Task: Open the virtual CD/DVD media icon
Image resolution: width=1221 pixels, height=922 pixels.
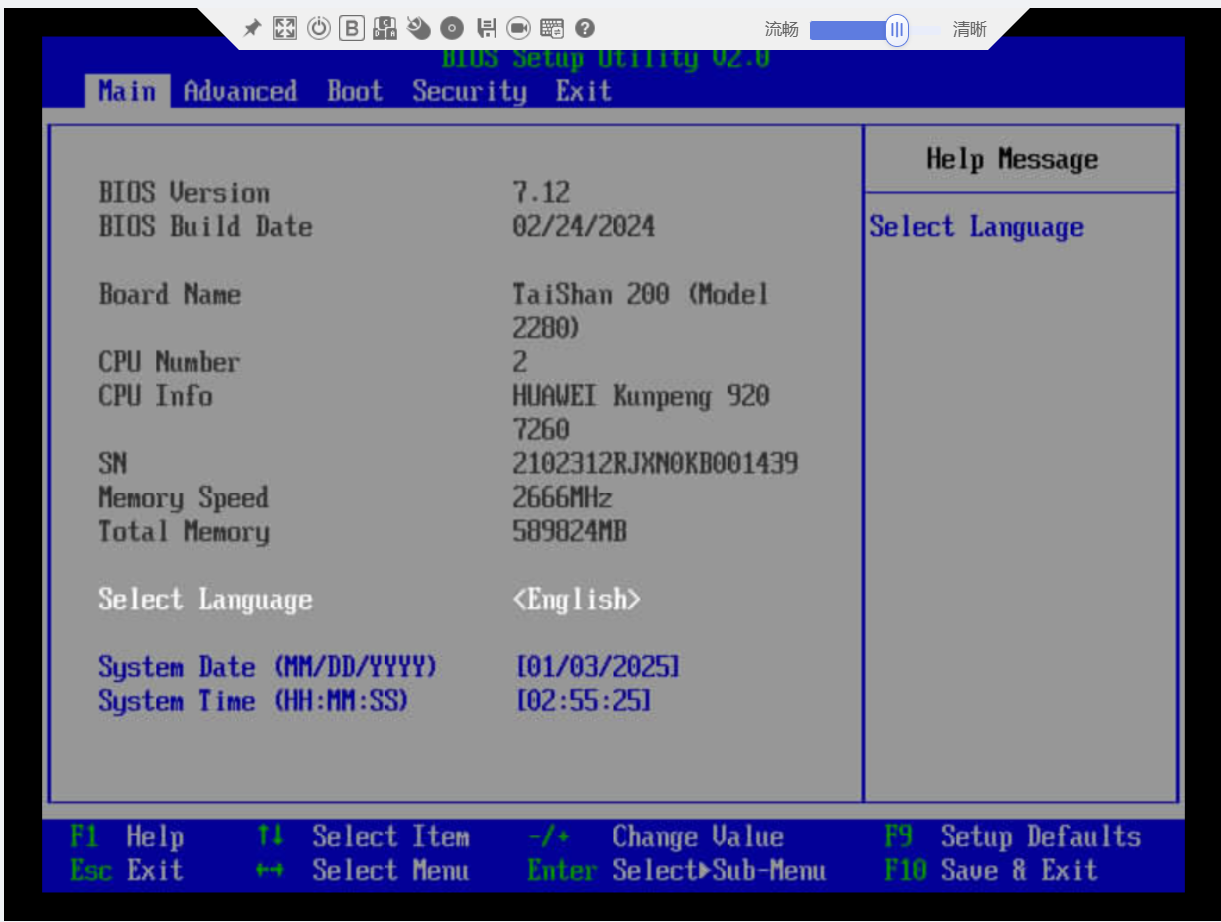Action: [x=451, y=28]
